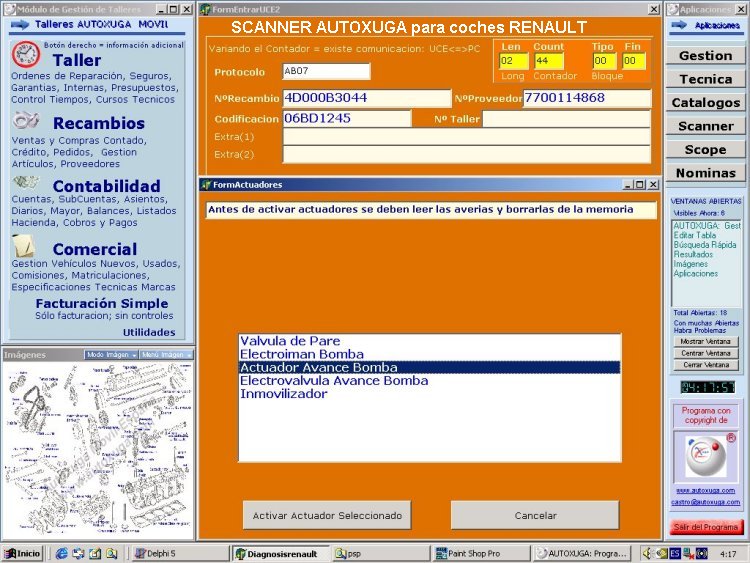
Task: Click the FormEntrarUCE2 title bar icon
Action: coord(205,9)
